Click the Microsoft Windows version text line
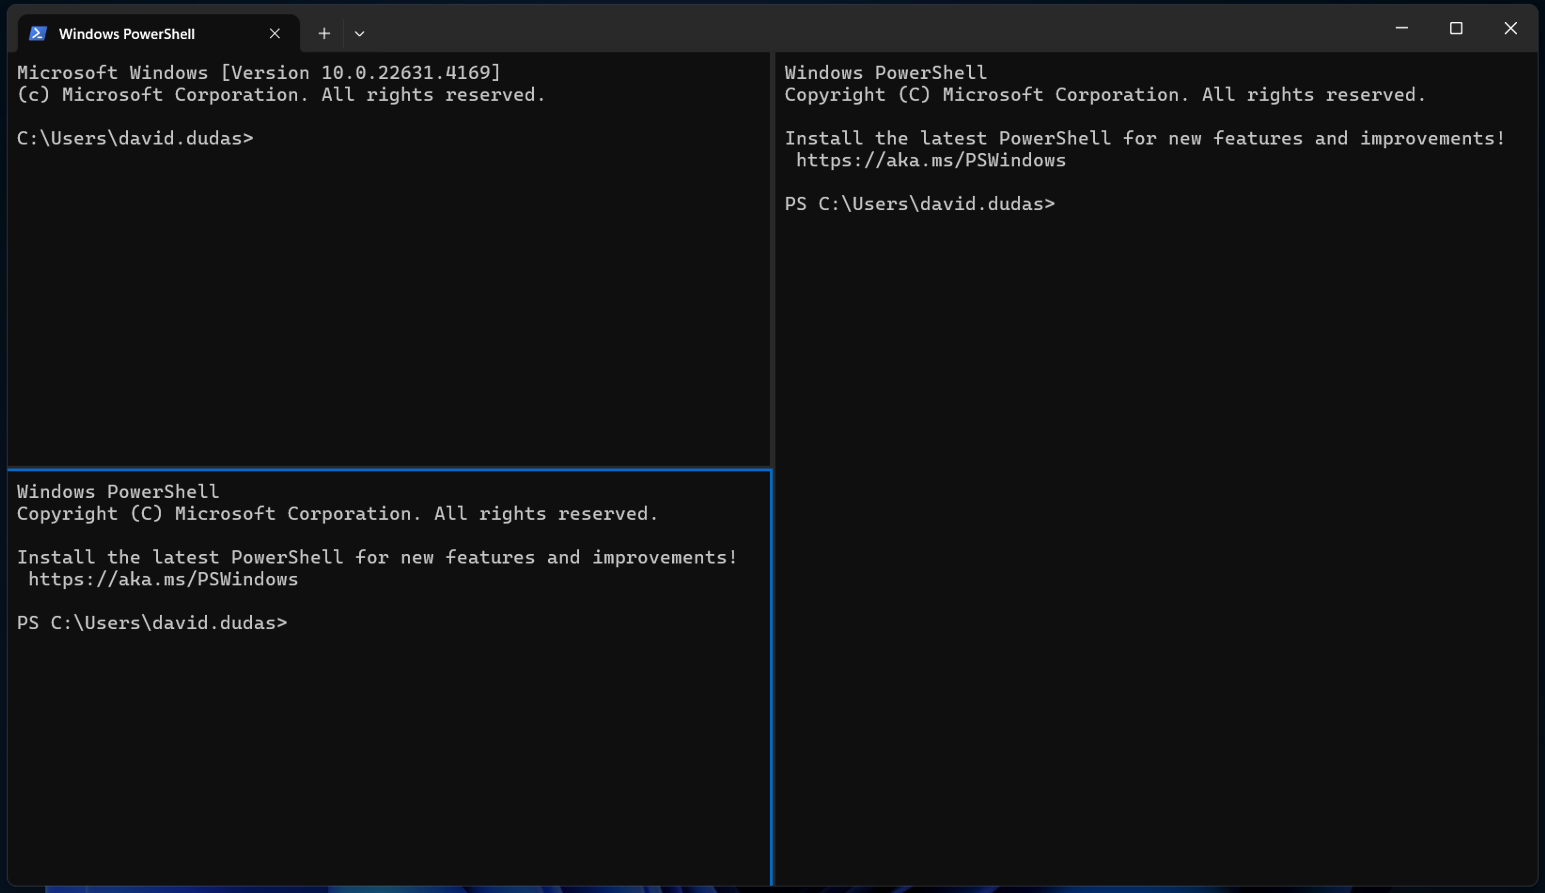Image resolution: width=1545 pixels, height=893 pixels. pyautogui.click(x=259, y=73)
